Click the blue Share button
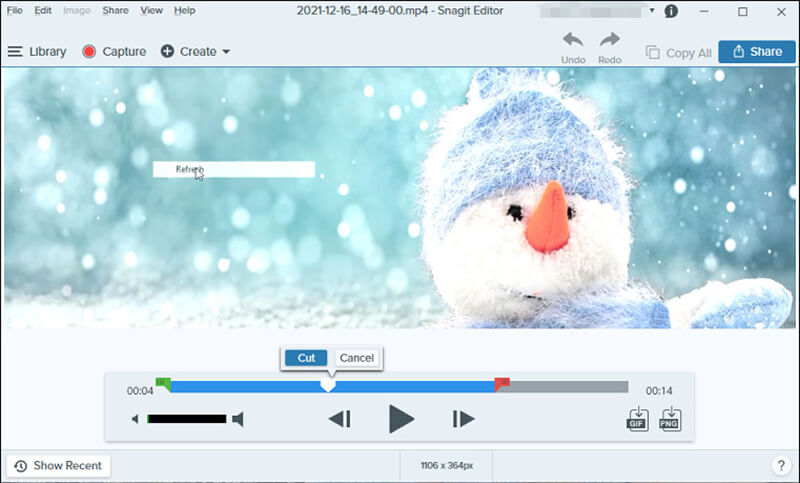This screenshot has height=483, width=800. point(757,52)
